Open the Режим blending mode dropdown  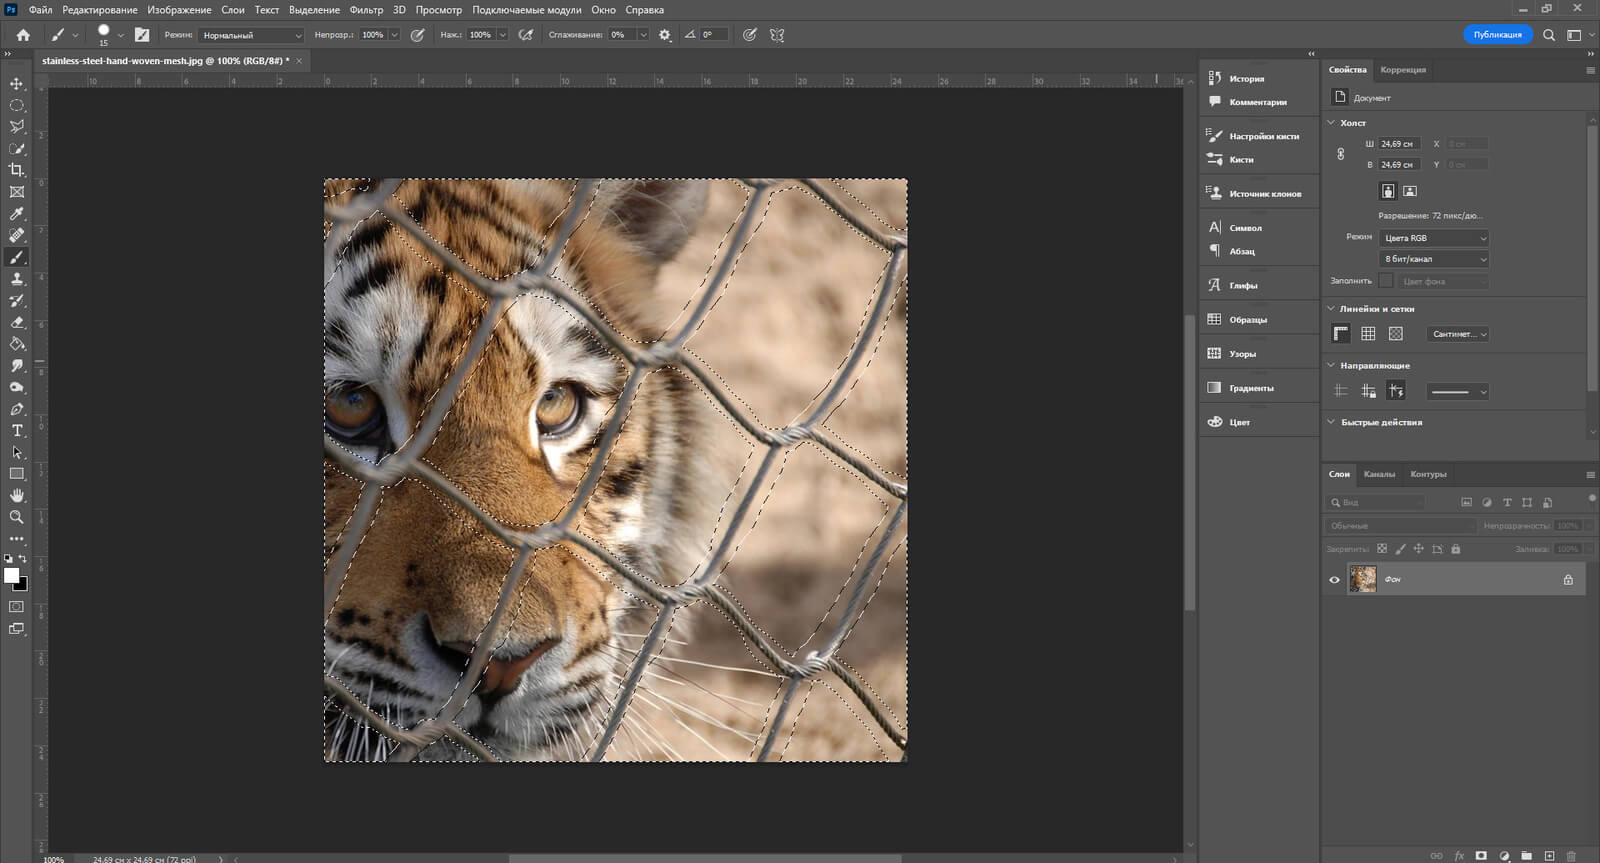pos(250,35)
